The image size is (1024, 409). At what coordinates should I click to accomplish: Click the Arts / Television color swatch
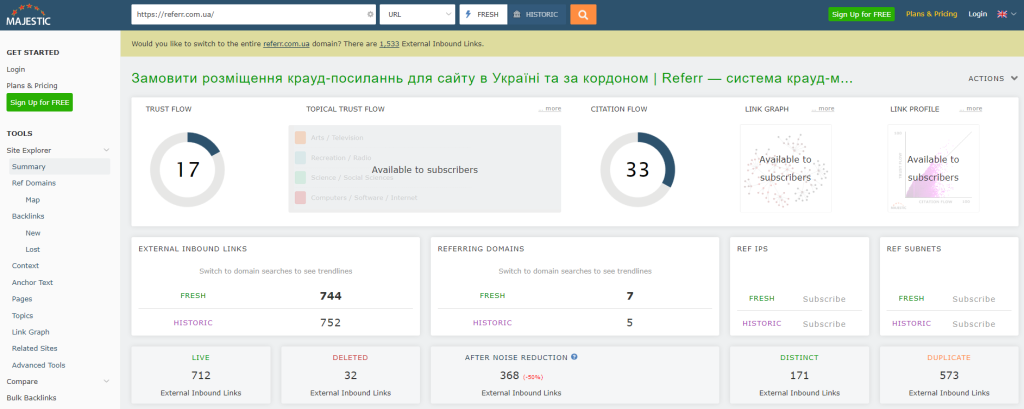click(x=300, y=137)
